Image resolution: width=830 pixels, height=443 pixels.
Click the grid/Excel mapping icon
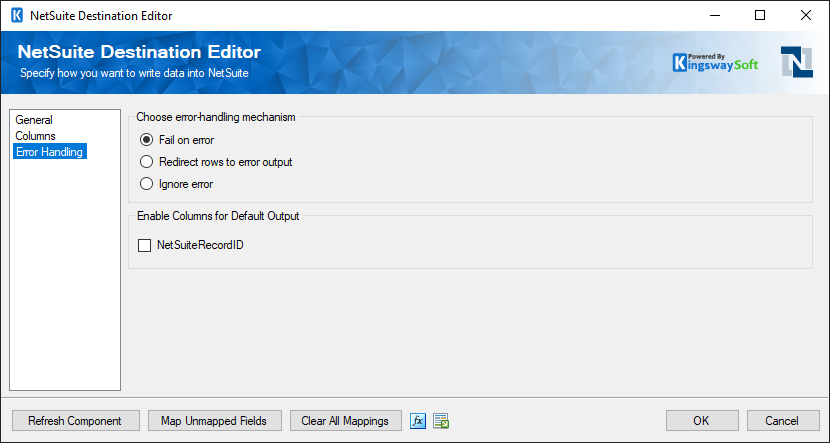(x=441, y=421)
